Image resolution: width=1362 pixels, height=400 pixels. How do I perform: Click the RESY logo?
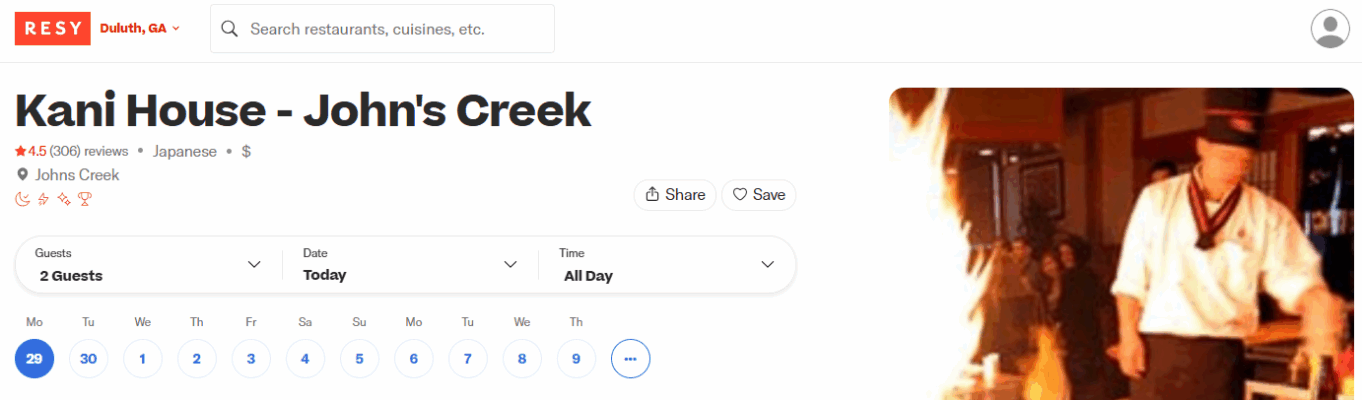click(x=52, y=28)
